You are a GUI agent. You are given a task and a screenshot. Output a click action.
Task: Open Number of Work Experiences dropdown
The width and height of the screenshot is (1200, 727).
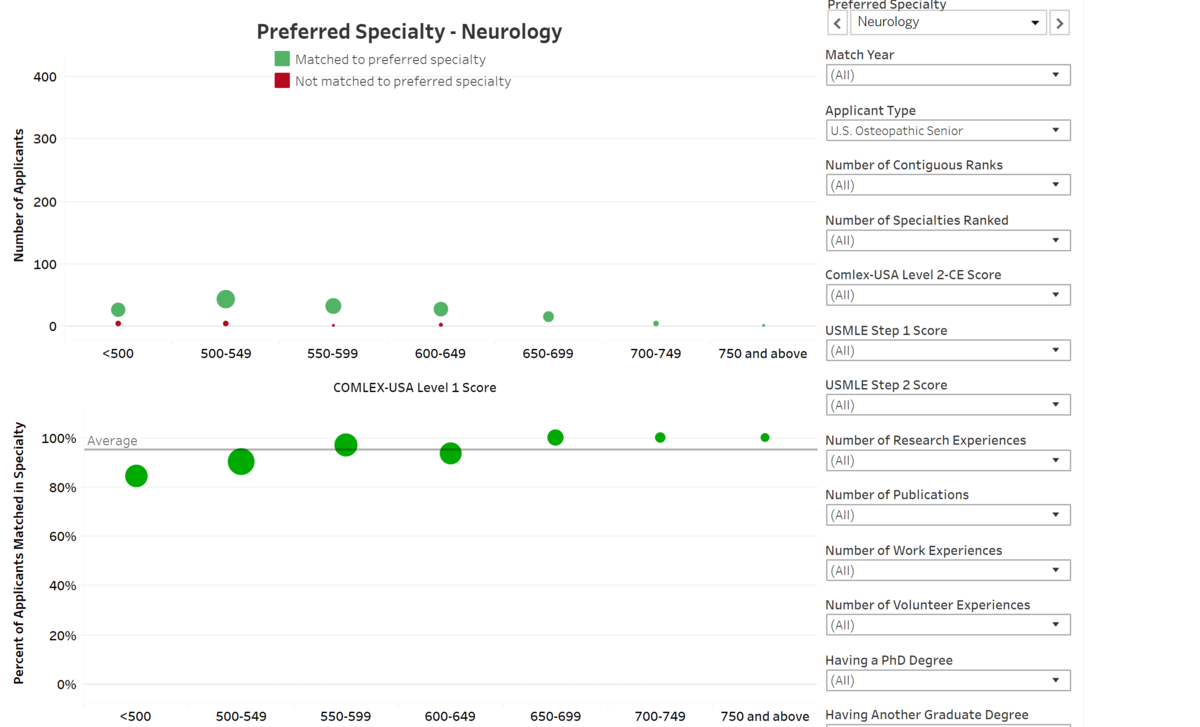[947, 571]
